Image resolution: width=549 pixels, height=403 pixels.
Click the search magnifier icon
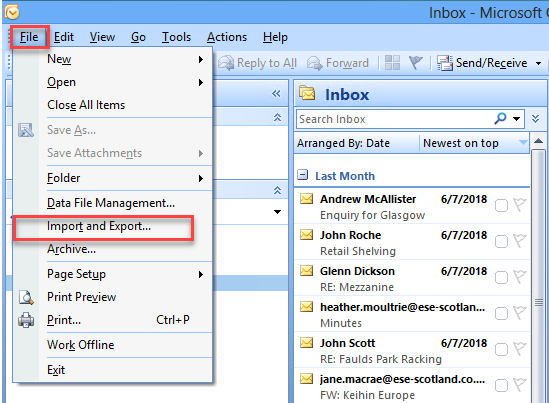point(500,118)
